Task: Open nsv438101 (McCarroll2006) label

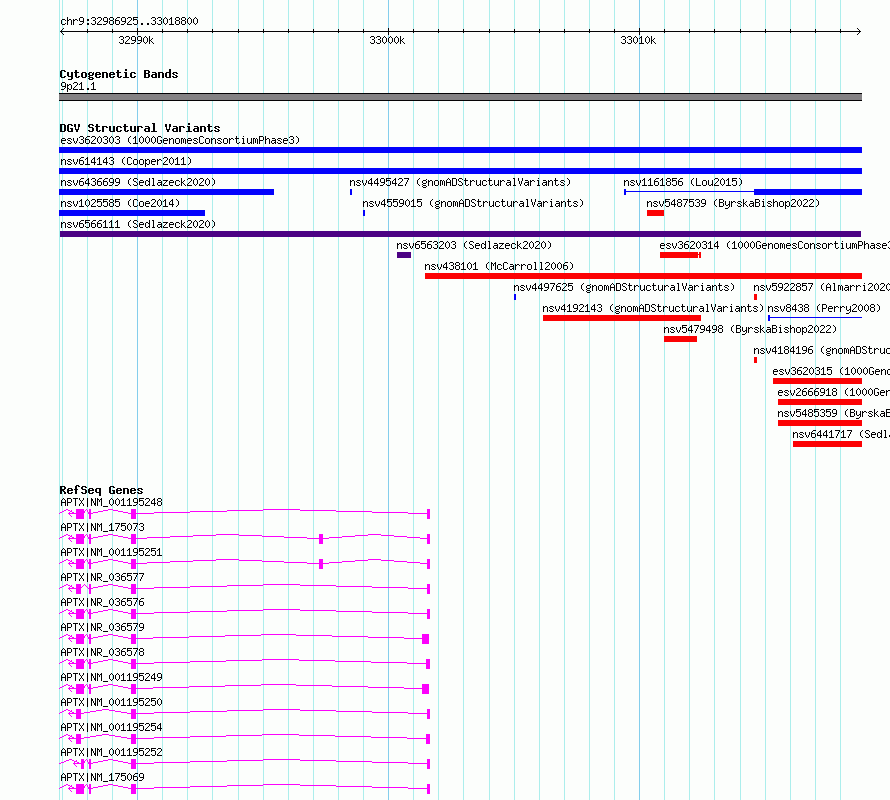Action: tap(499, 266)
